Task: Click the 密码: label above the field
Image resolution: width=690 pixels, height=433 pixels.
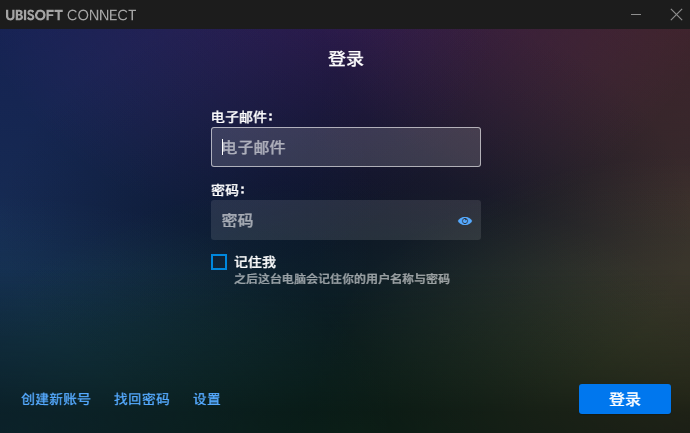Action: (228, 190)
